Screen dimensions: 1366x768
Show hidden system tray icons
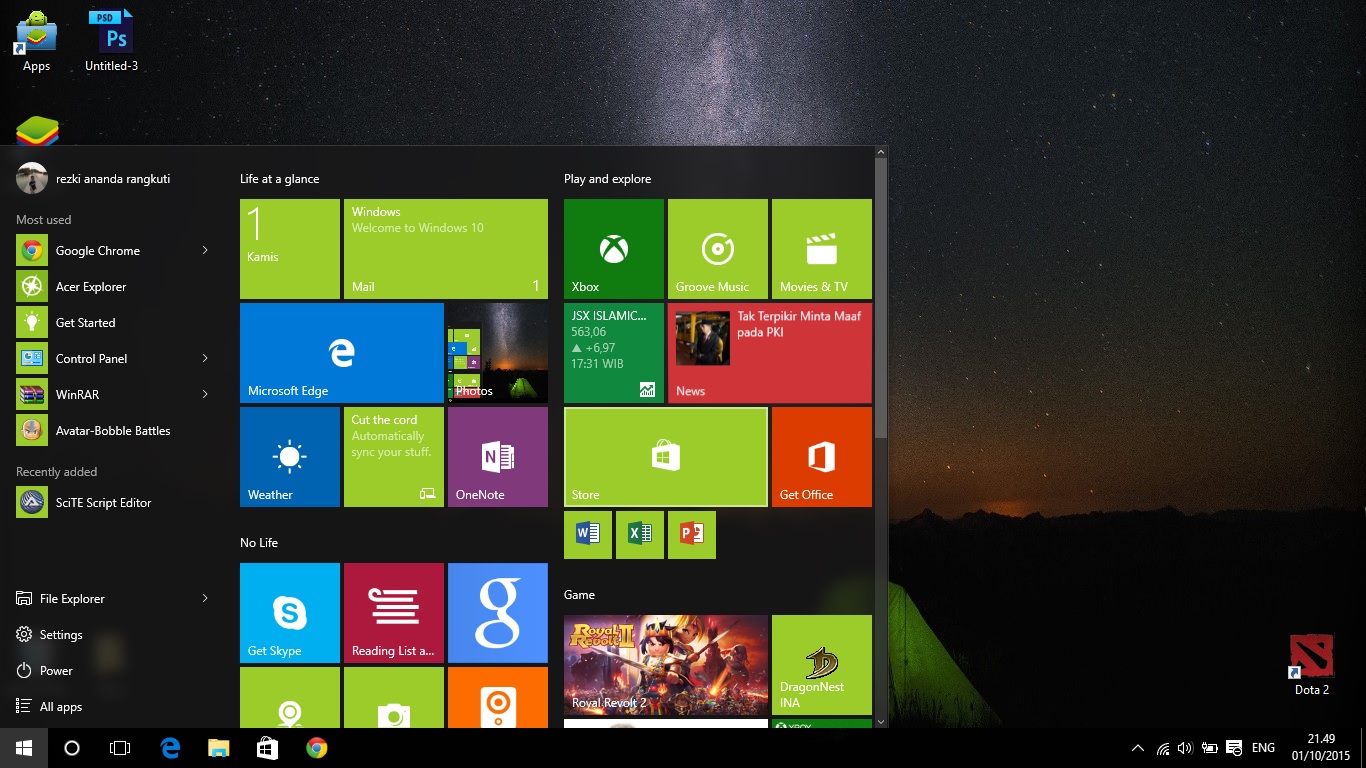1137,748
